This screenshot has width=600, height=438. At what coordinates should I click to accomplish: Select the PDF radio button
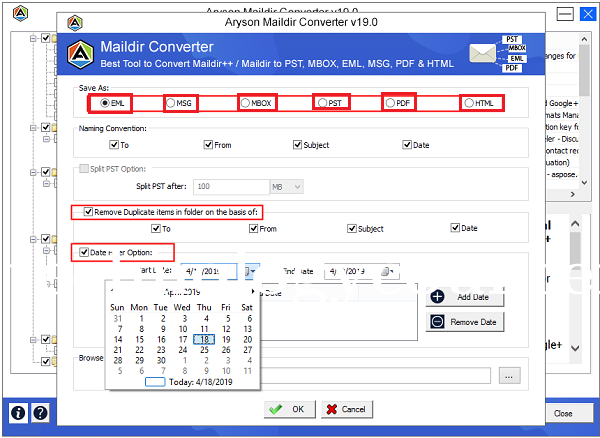pyautogui.click(x=390, y=103)
